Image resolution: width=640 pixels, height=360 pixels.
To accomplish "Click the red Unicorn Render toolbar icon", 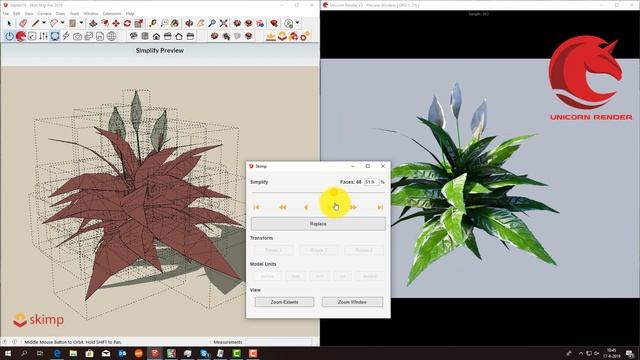I will tap(20, 36).
